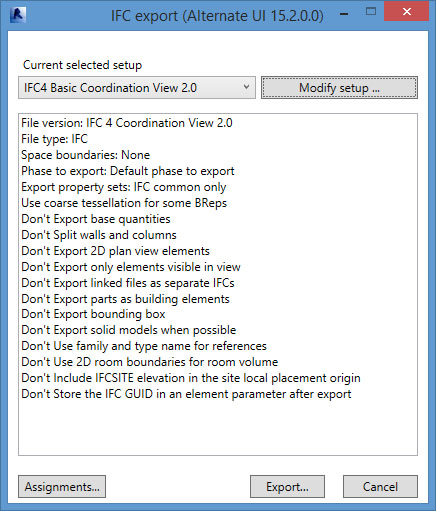The height and width of the screenshot is (511, 436).
Task: Select Don't Export bounding box line
Action: click(x=93, y=314)
